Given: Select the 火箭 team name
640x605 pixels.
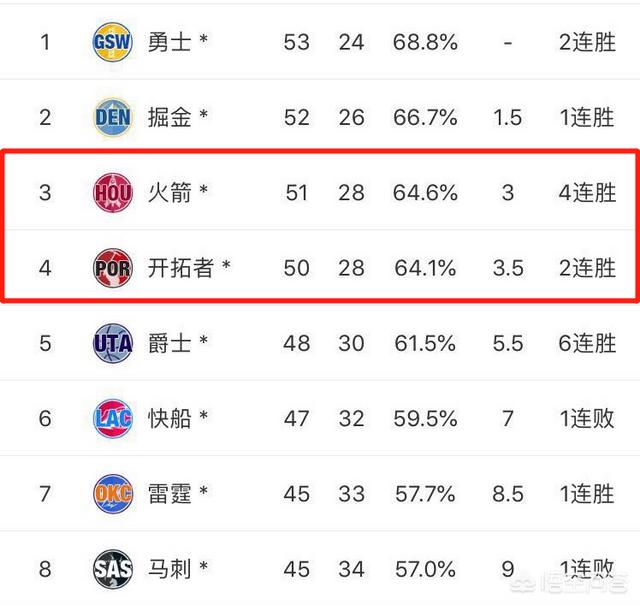Looking at the screenshot, I should 169,192.
